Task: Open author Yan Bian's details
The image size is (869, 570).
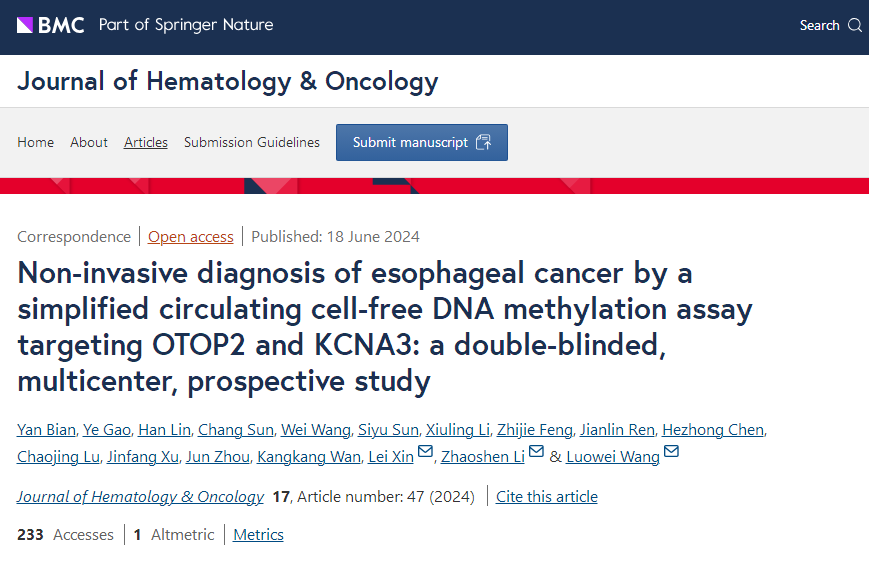Action: click(x=46, y=430)
